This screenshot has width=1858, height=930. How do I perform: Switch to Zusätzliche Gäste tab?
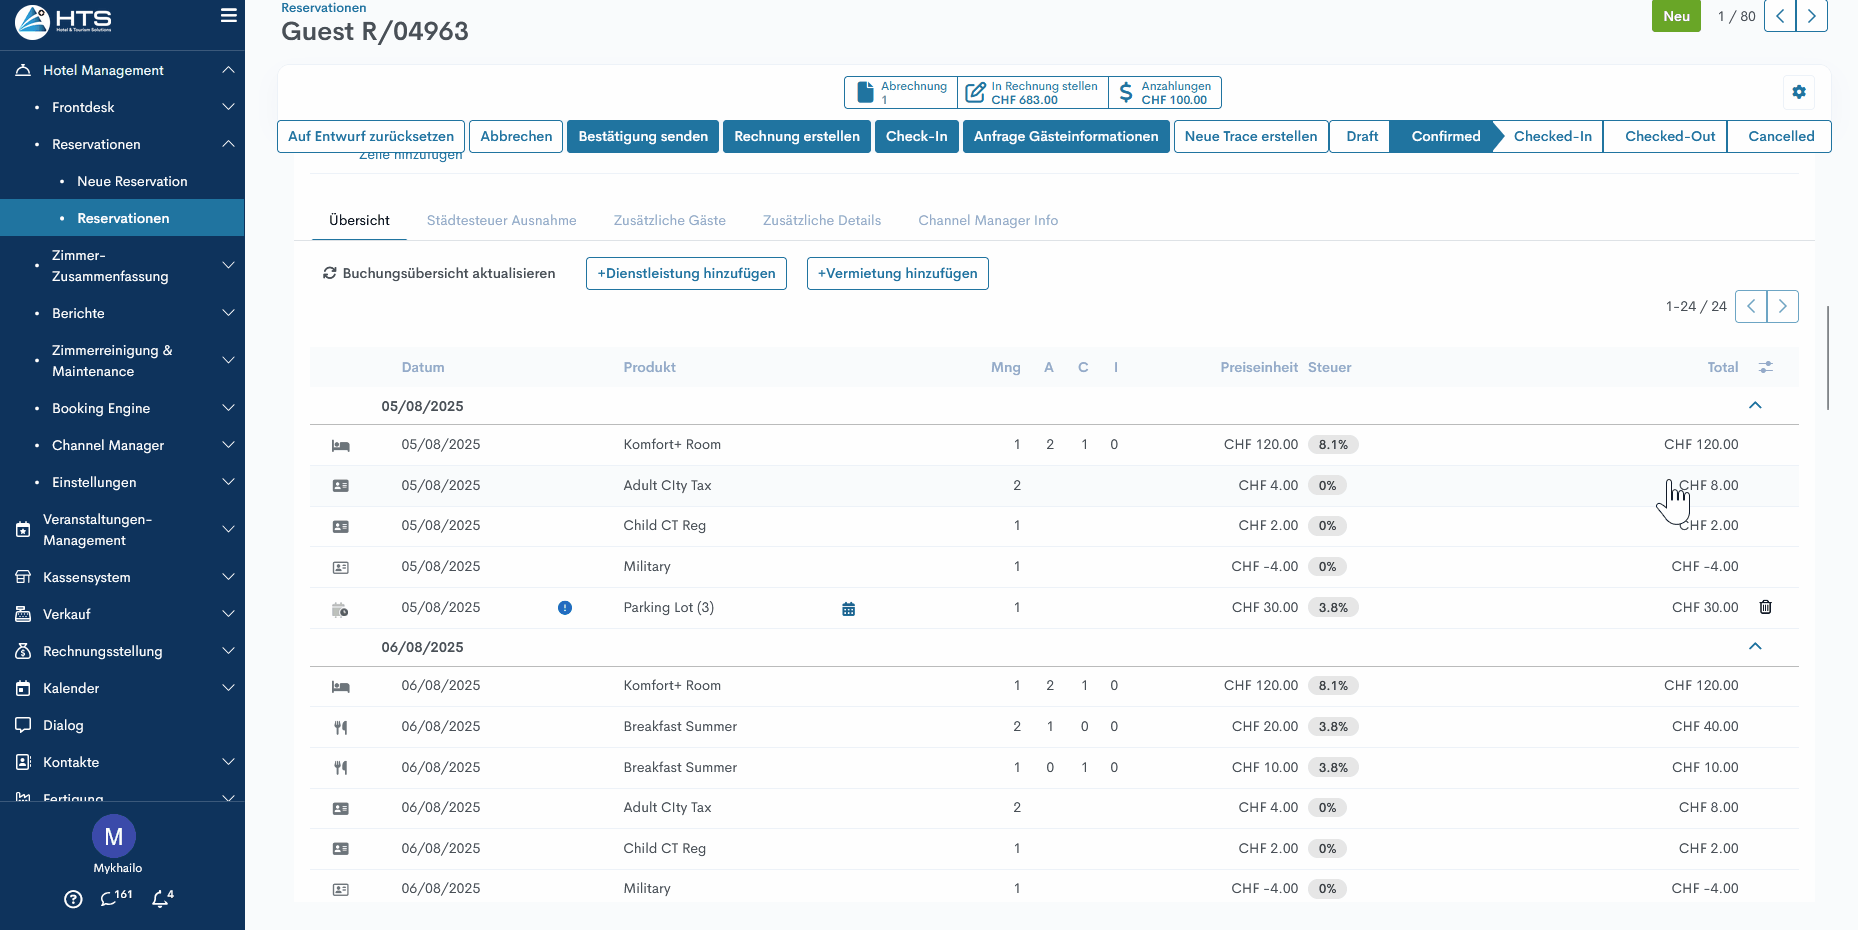point(669,220)
